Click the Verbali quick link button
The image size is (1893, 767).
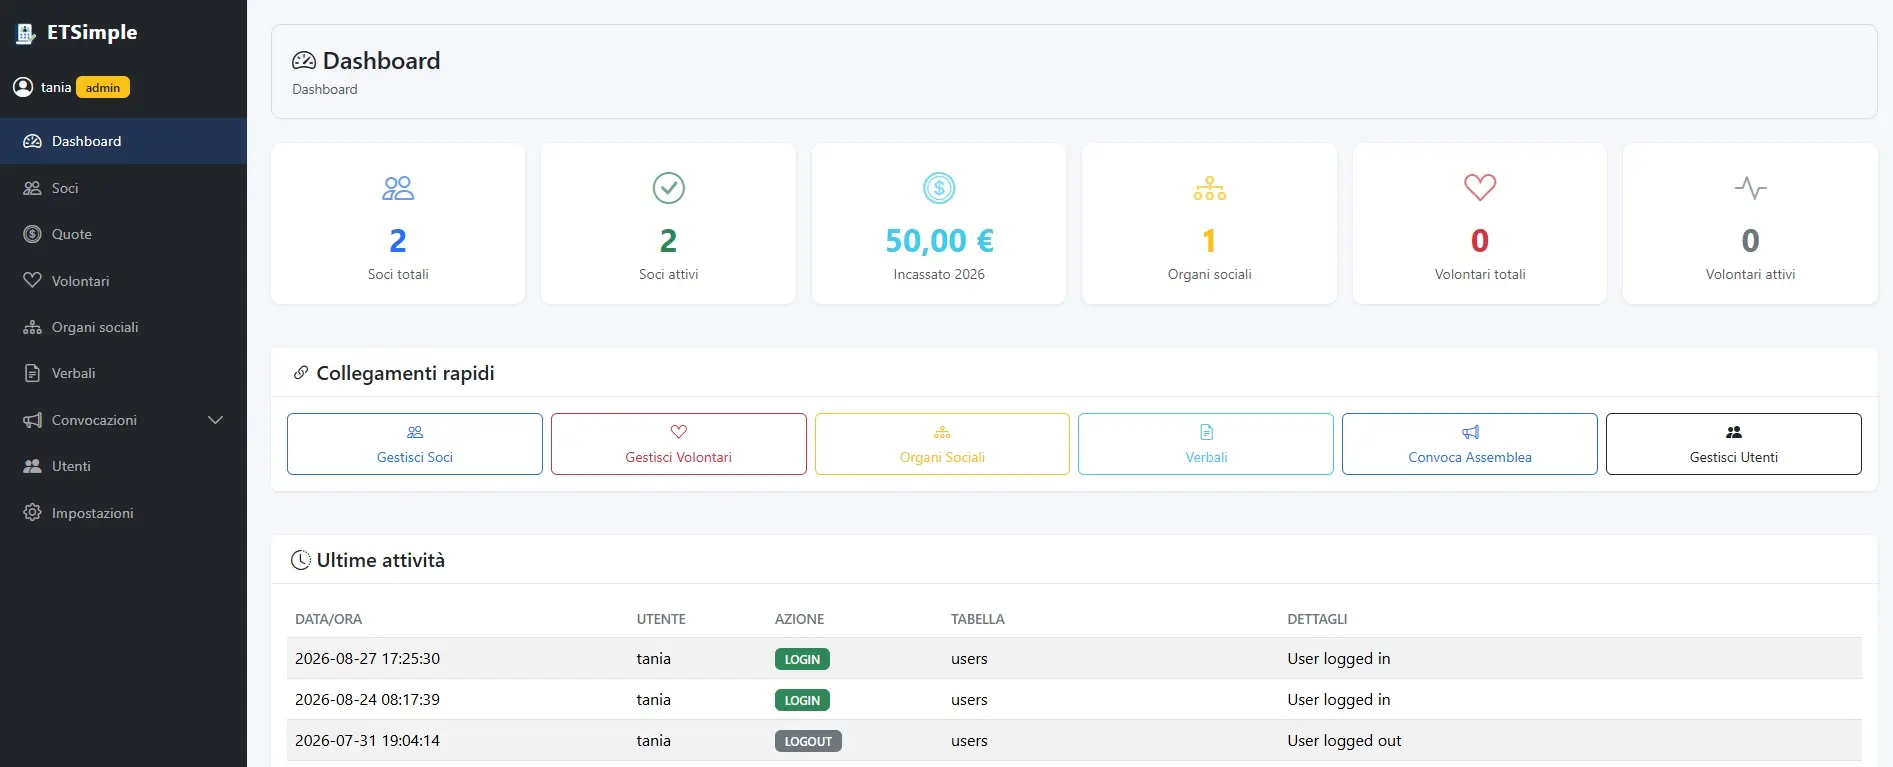1206,444
